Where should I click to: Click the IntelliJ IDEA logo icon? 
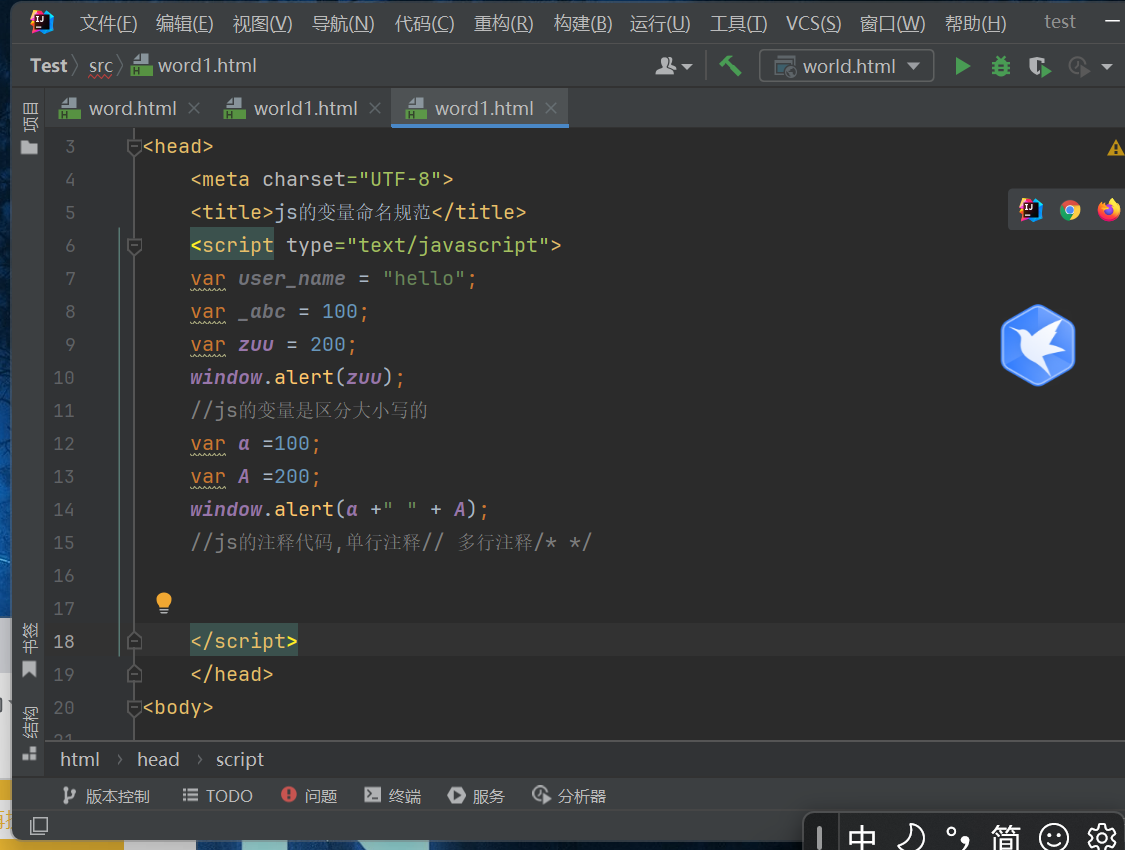point(42,22)
